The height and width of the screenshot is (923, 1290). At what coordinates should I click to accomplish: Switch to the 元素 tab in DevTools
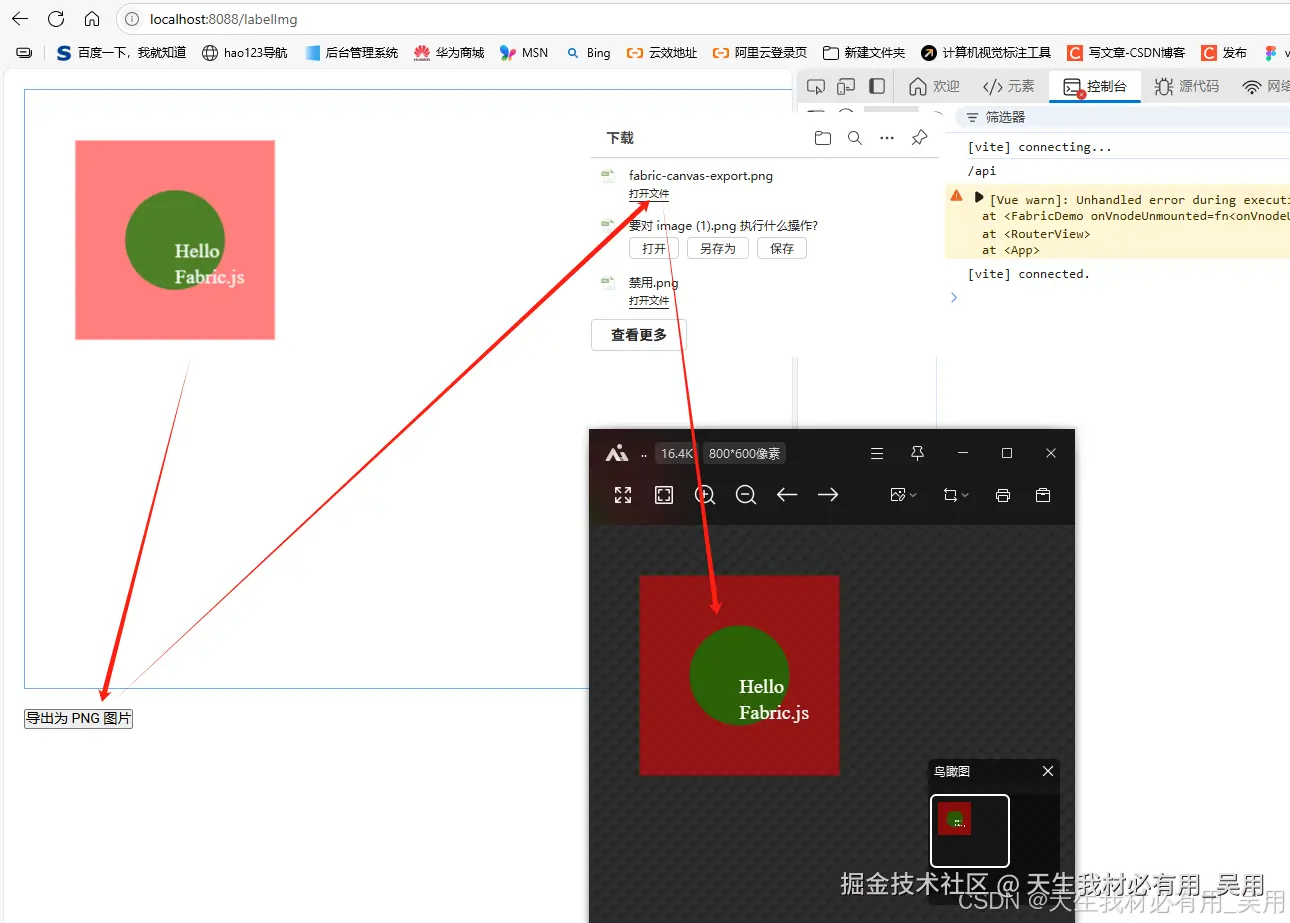click(1009, 86)
